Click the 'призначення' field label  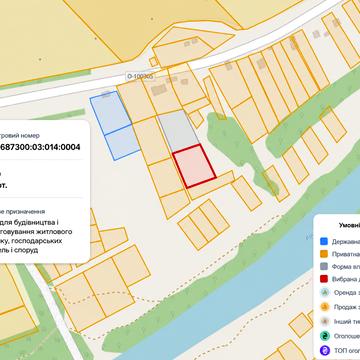pos(25,212)
